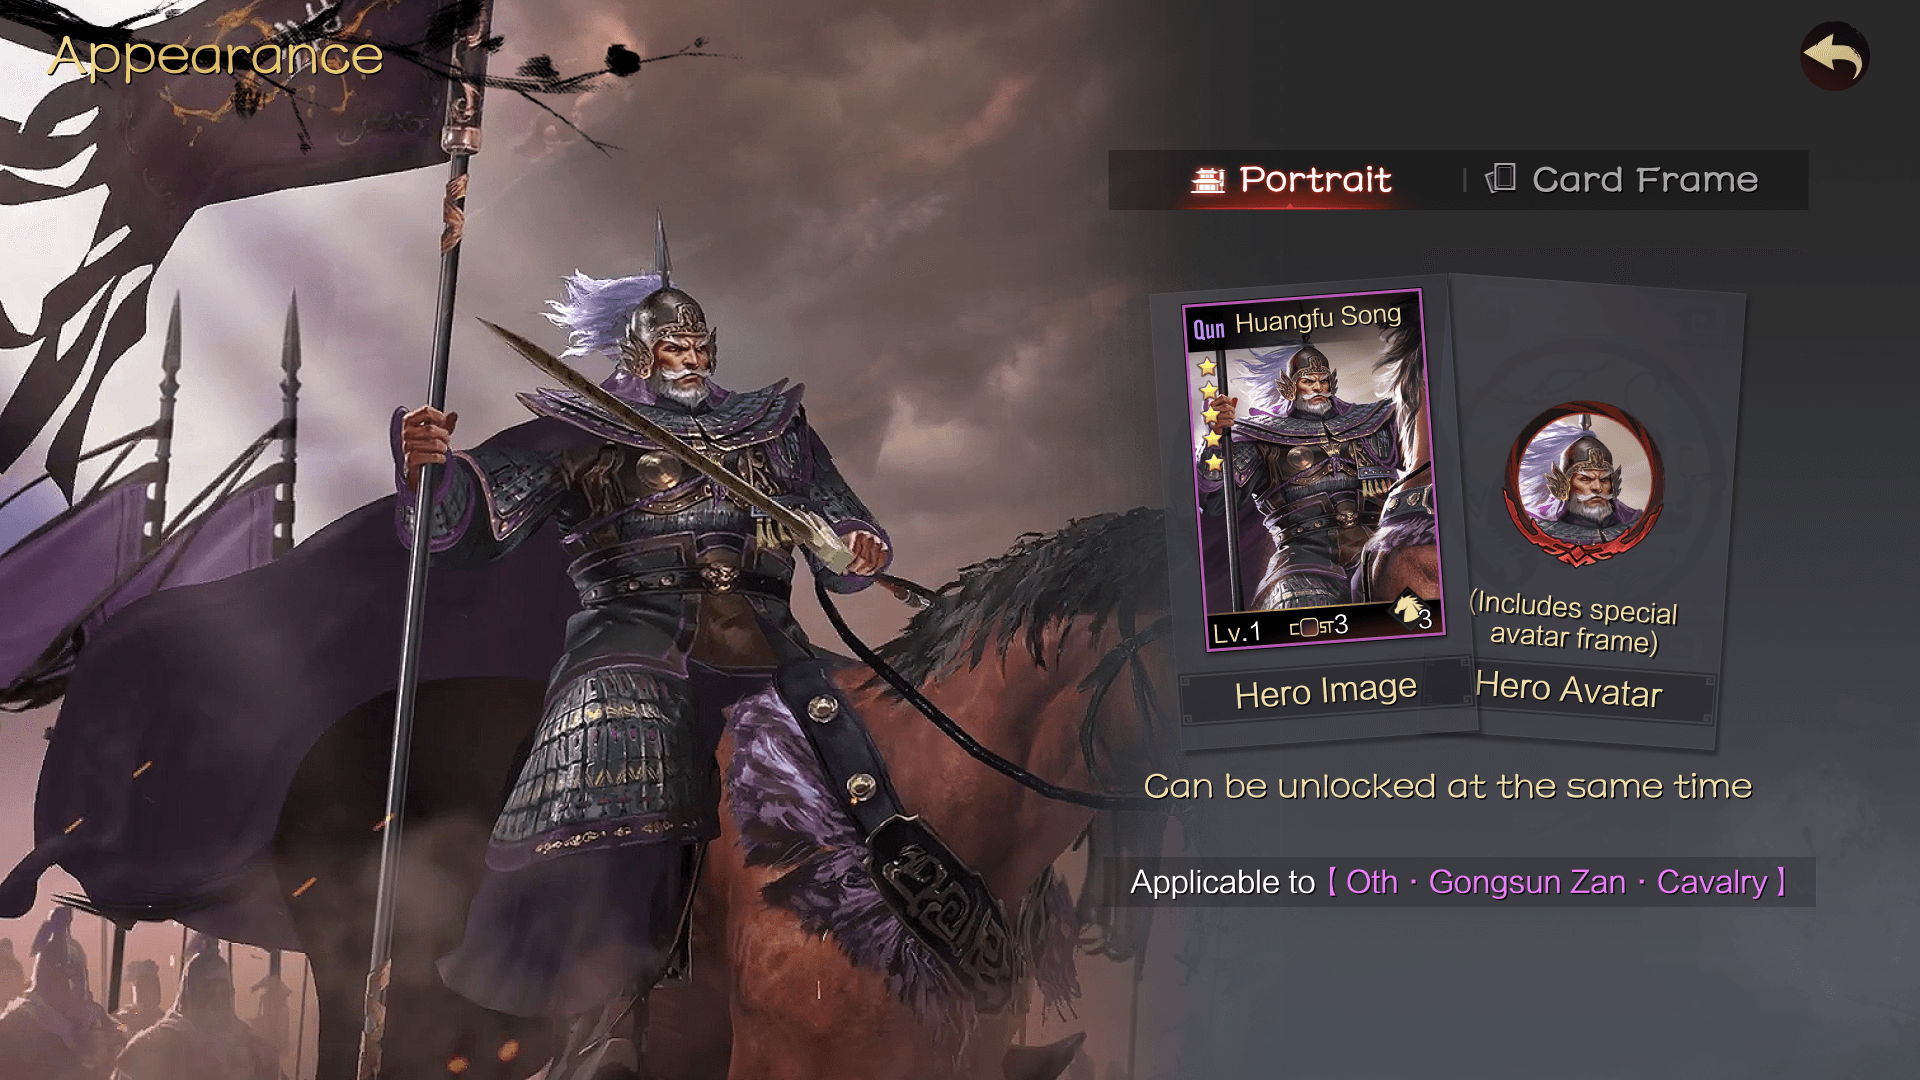This screenshot has width=1920, height=1080.
Task: Select the Huangfu Song hero card thumbnail
Action: click(x=1314, y=470)
